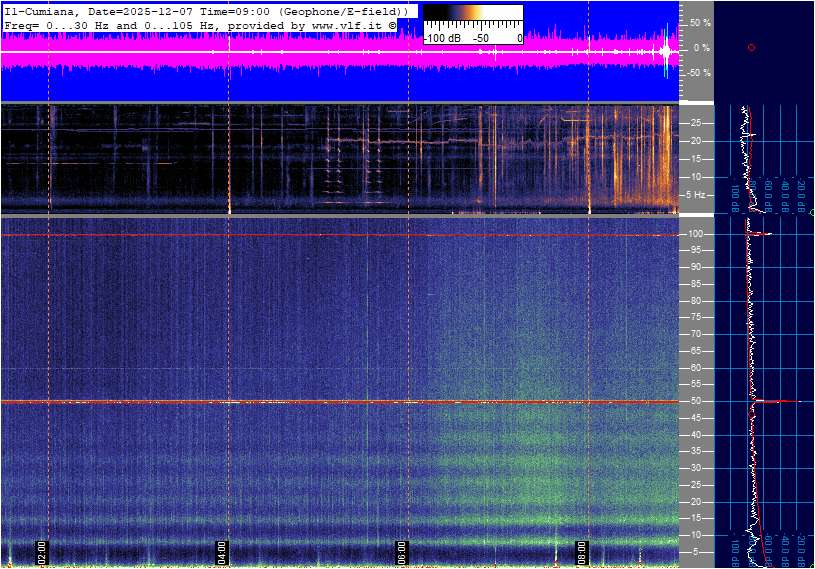Click the 0 % amplitude axis label
815x569 pixels.
click(x=701, y=47)
